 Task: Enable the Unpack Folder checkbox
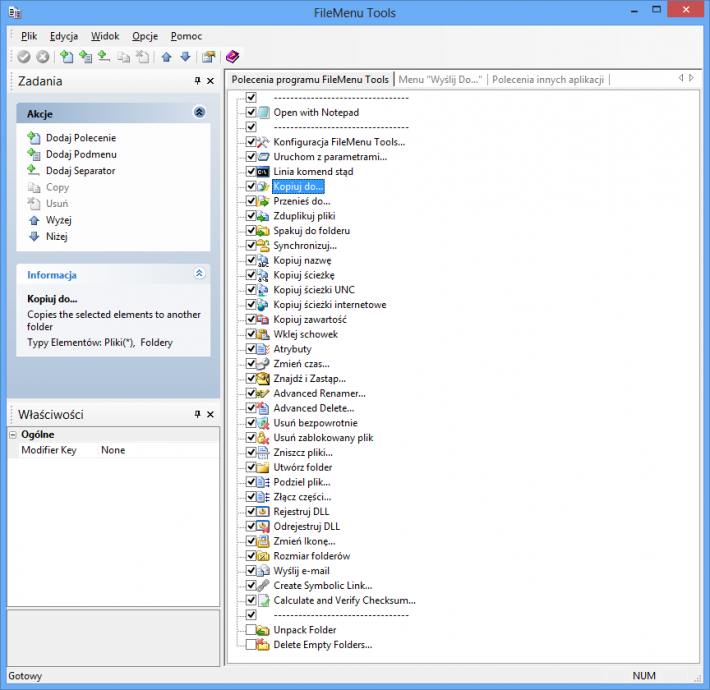251,630
